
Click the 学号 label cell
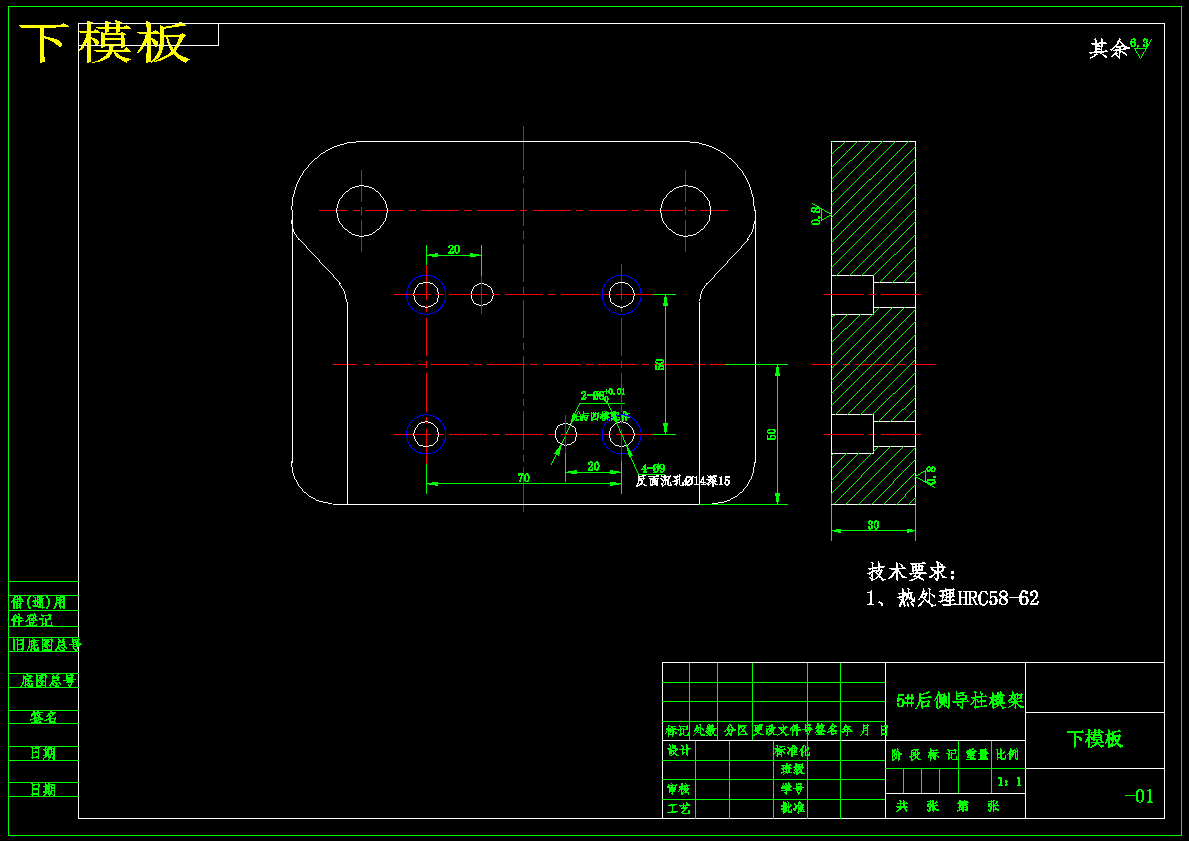tap(792, 789)
